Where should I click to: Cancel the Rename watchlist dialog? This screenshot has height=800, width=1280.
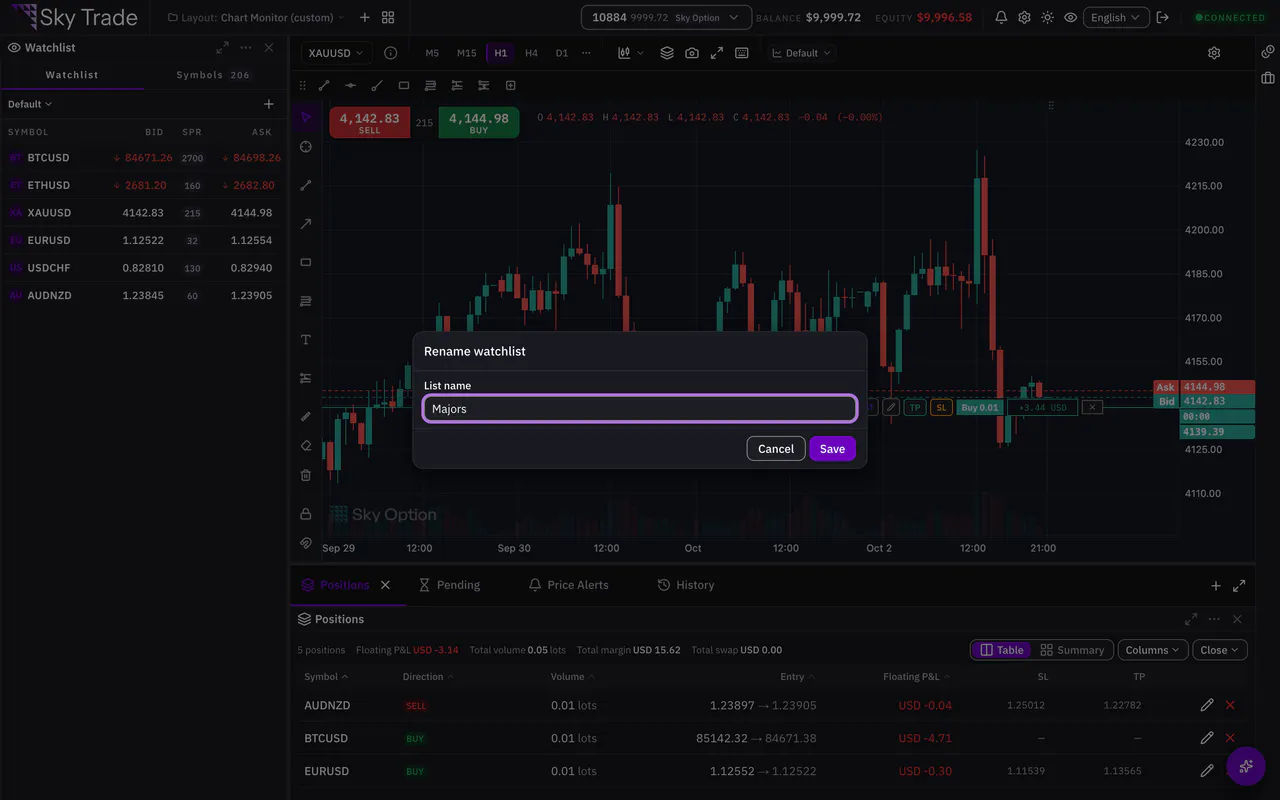pyautogui.click(x=776, y=449)
